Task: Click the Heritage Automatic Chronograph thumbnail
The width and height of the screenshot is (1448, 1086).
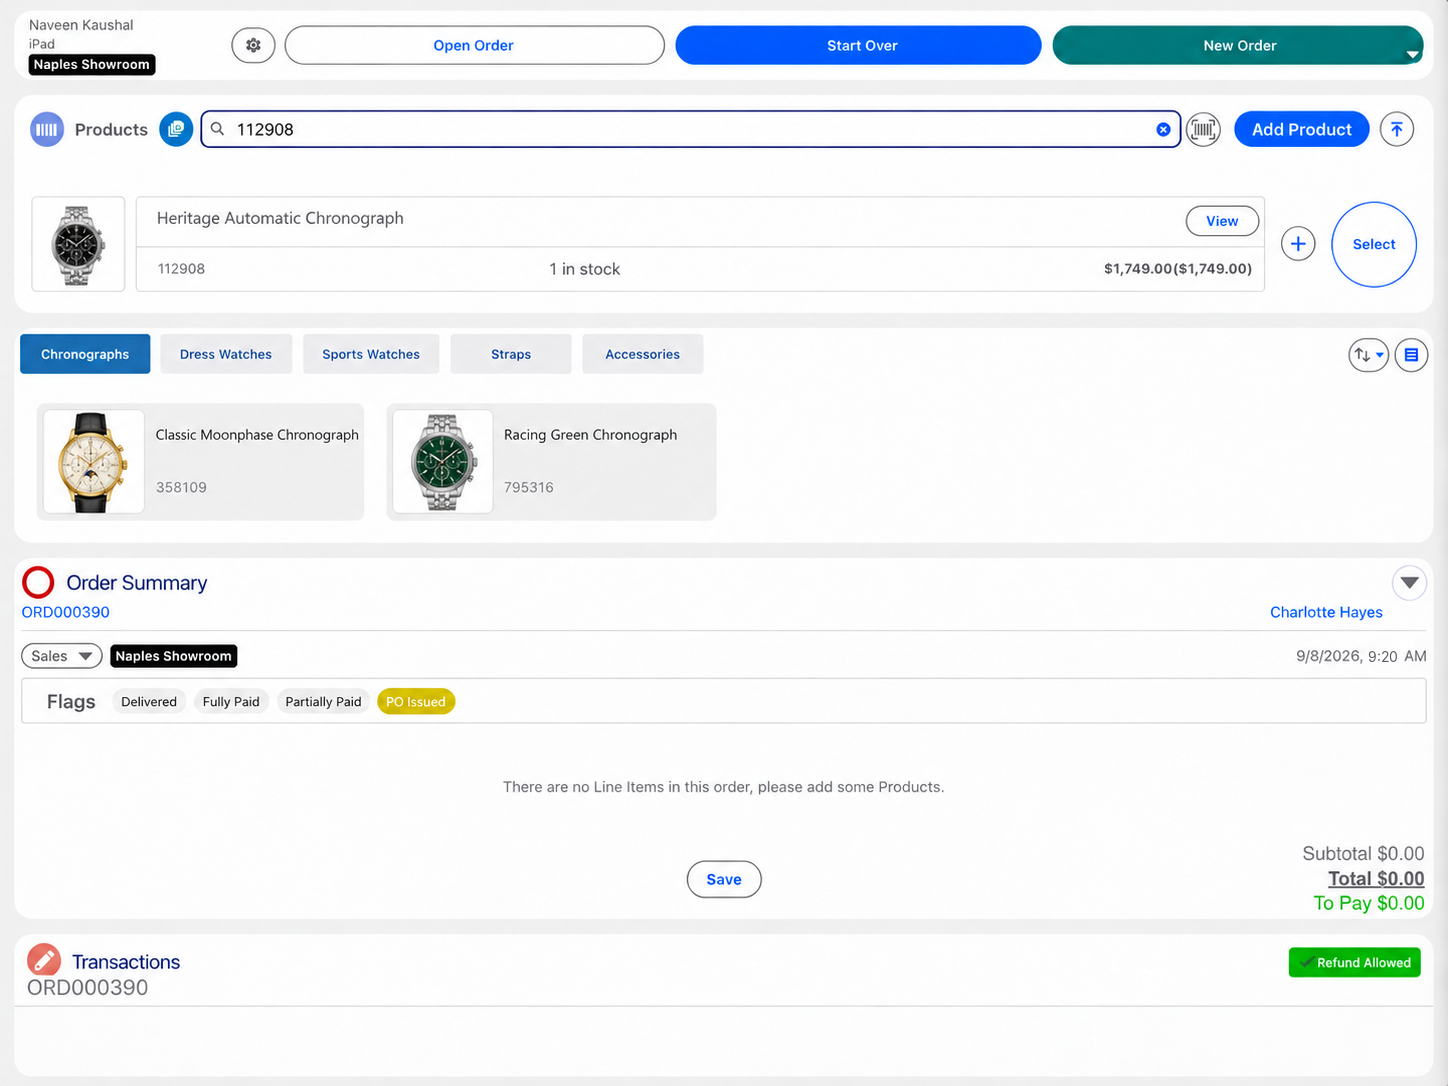Action: point(78,244)
